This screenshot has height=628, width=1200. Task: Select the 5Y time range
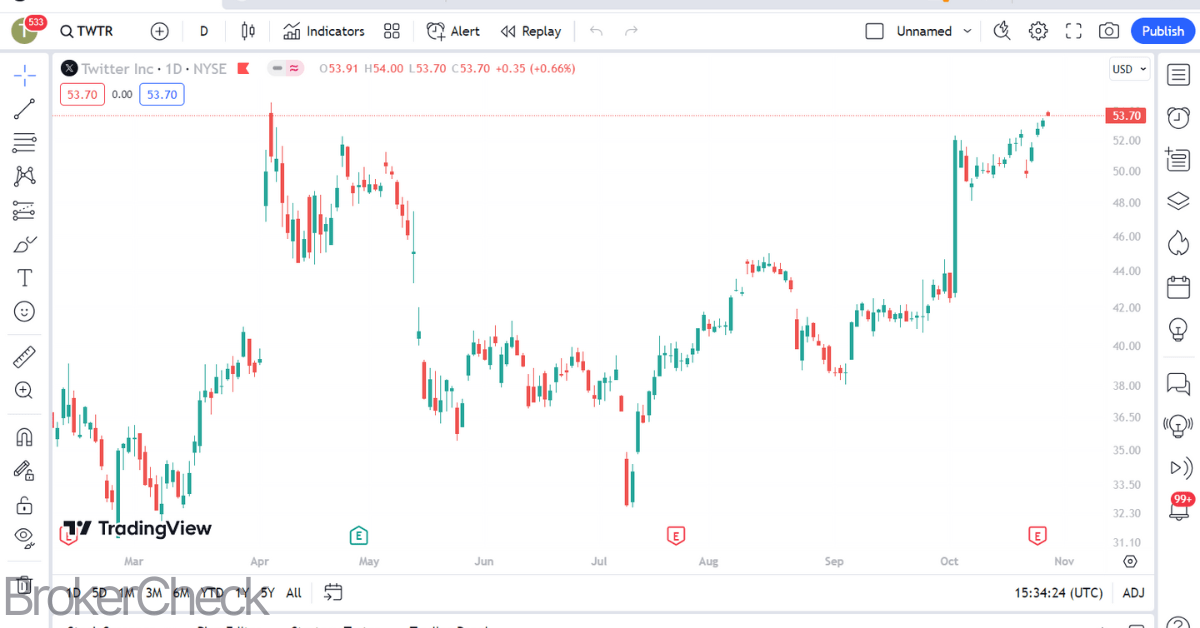267,593
